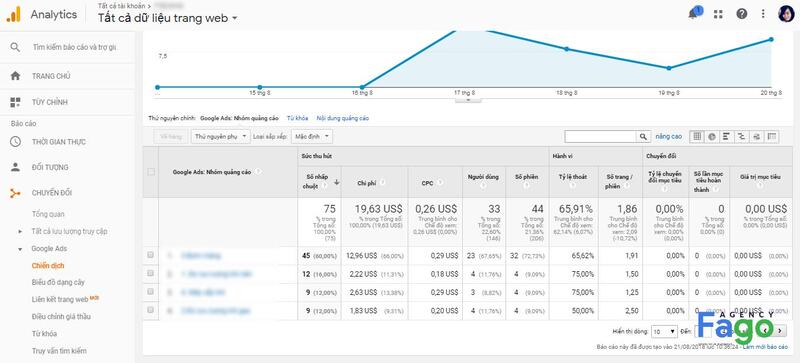Switch to term cloud view icon
The height and width of the screenshot is (363, 800).
tap(756, 136)
